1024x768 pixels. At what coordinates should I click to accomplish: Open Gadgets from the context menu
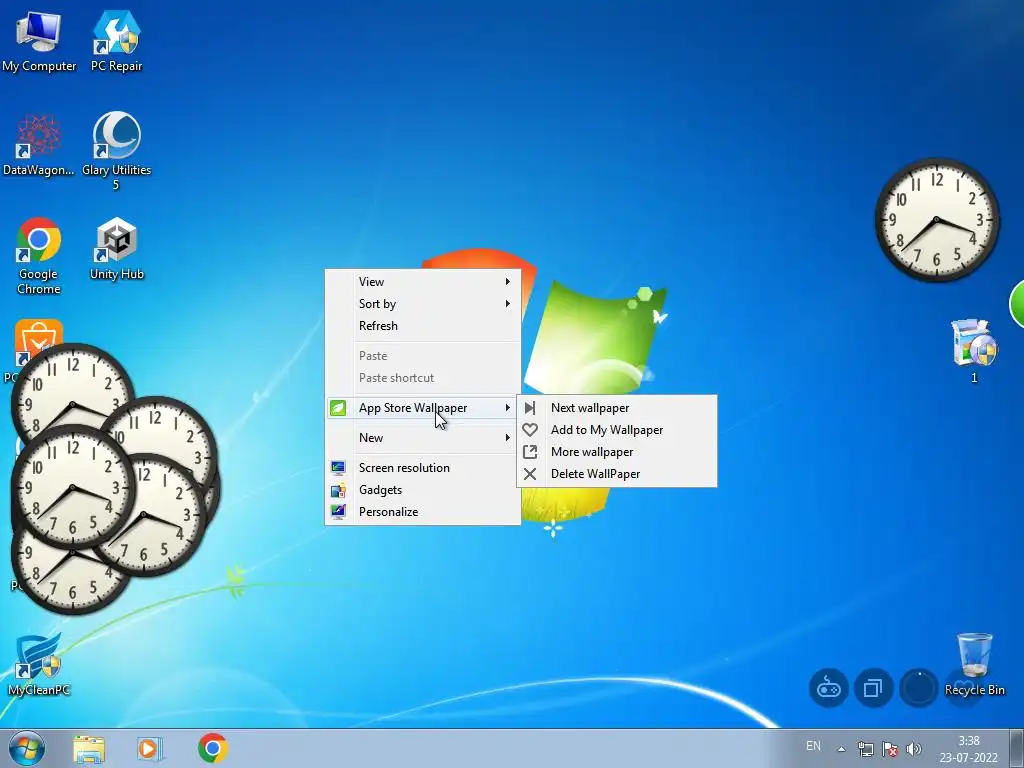[x=423, y=490]
